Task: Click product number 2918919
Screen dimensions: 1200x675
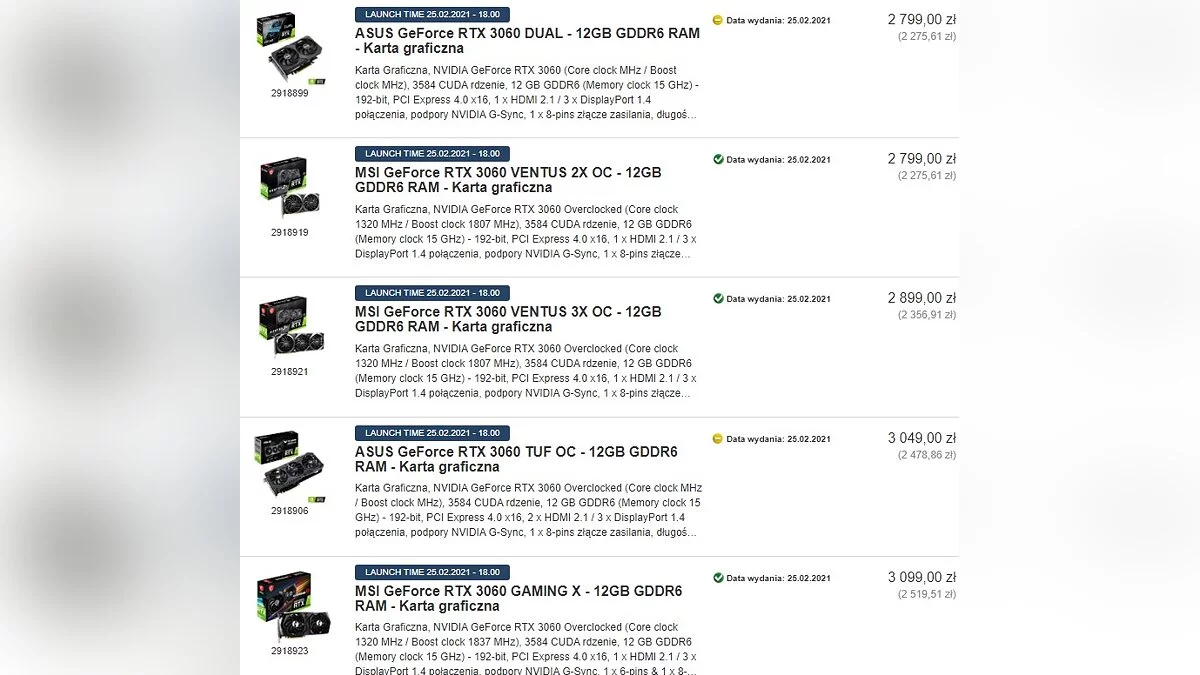Action: 290,232
